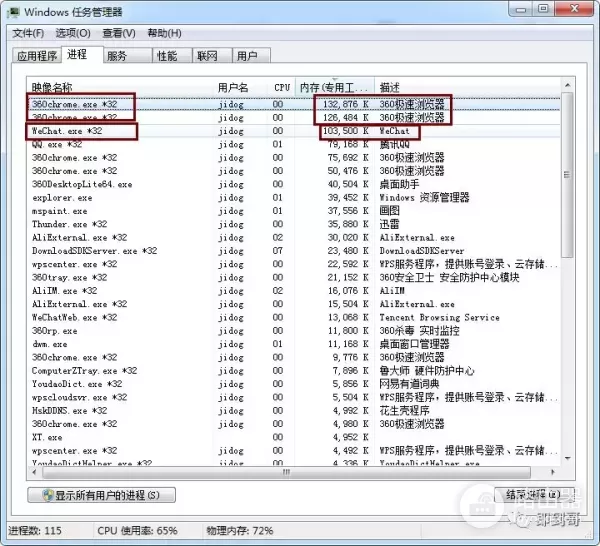The height and width of the screenshot is (546, 600).
Task: Click the 103,500 K memory value
Action: (x=346, y=131)
